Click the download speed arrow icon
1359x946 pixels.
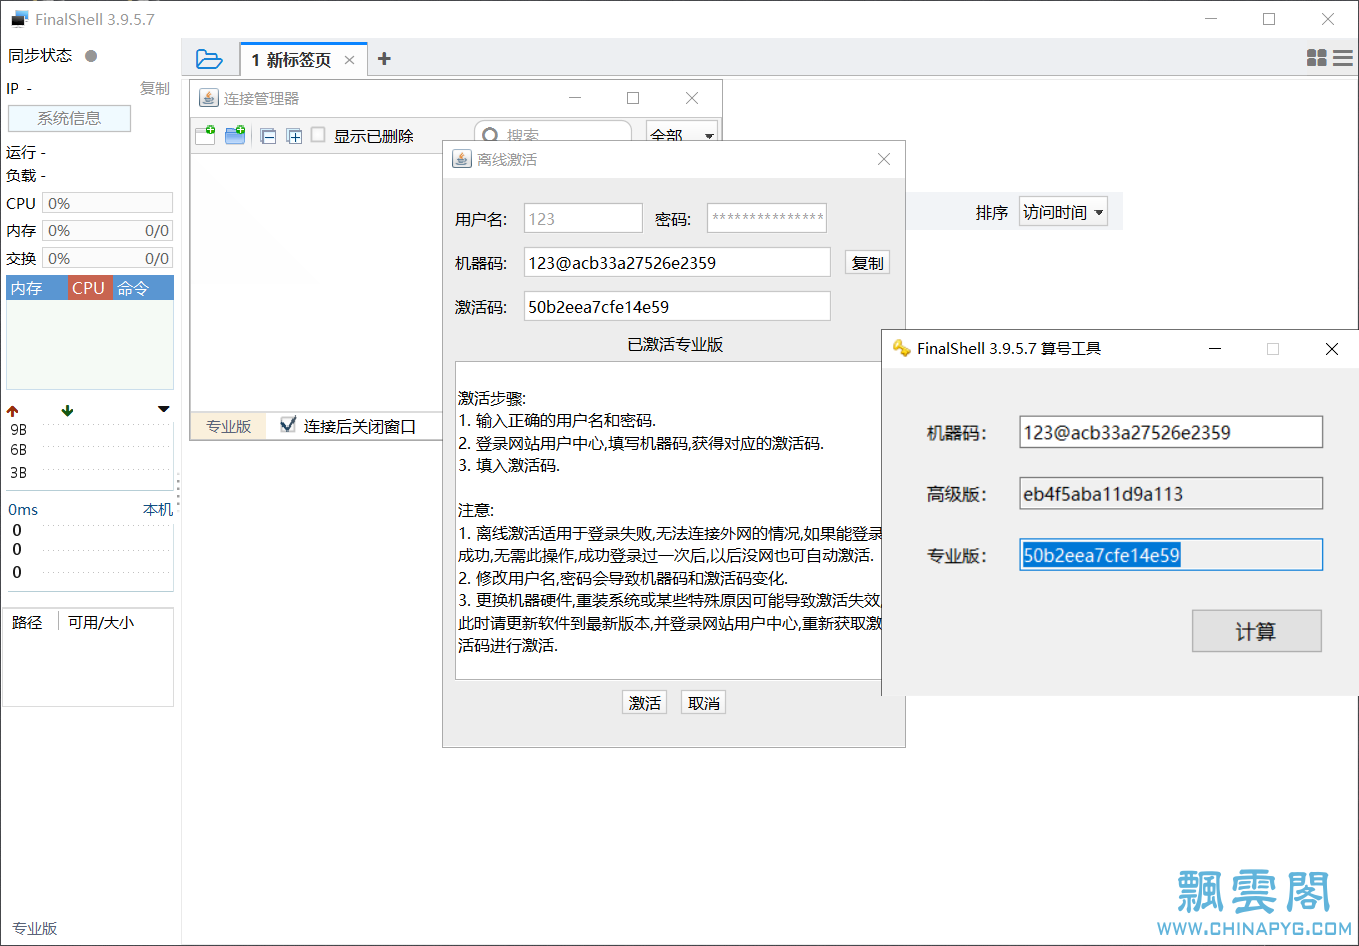(x=67, y=411)
